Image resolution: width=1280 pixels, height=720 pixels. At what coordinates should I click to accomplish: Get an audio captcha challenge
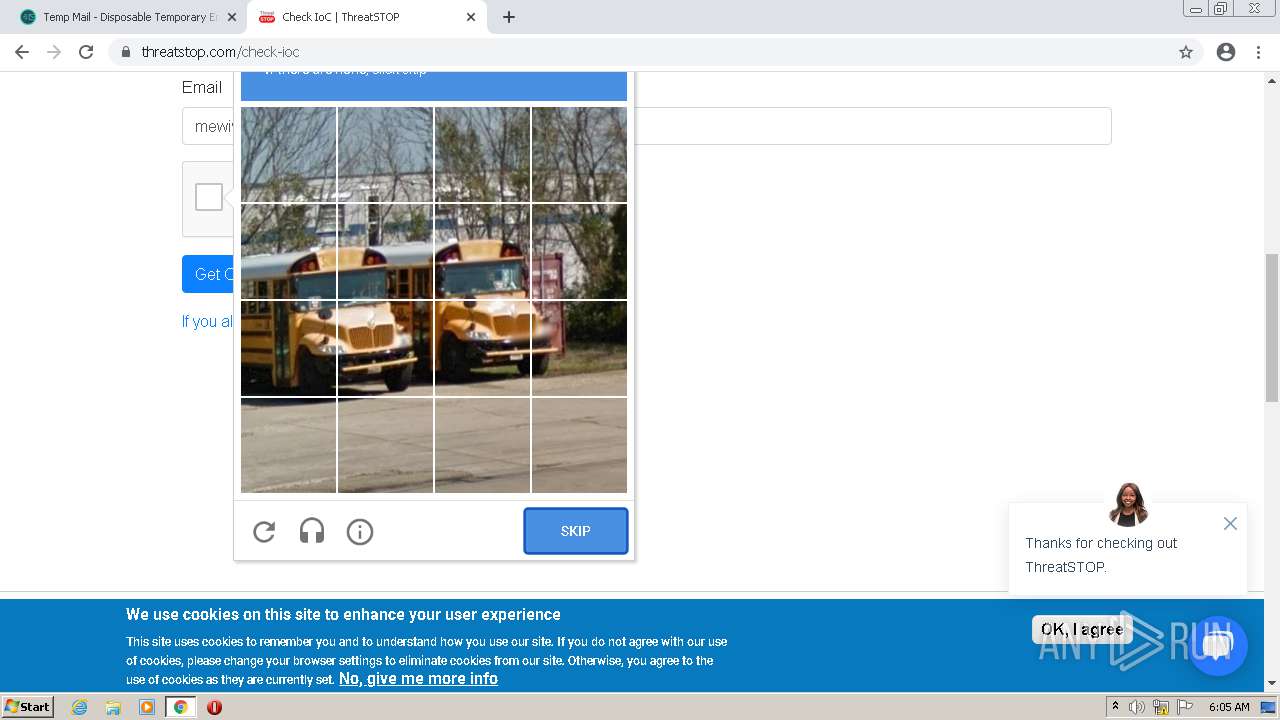(x=312, y=532)
